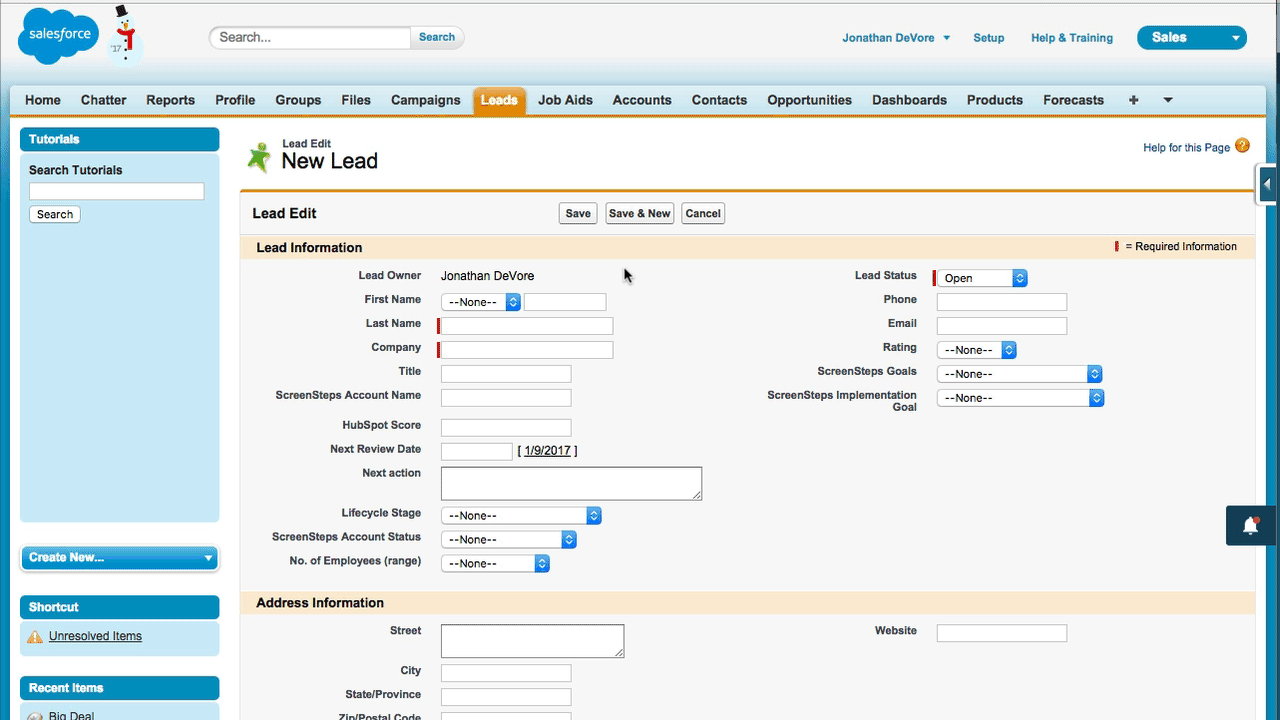Switch to the Chatter tab

click(104, 100)
